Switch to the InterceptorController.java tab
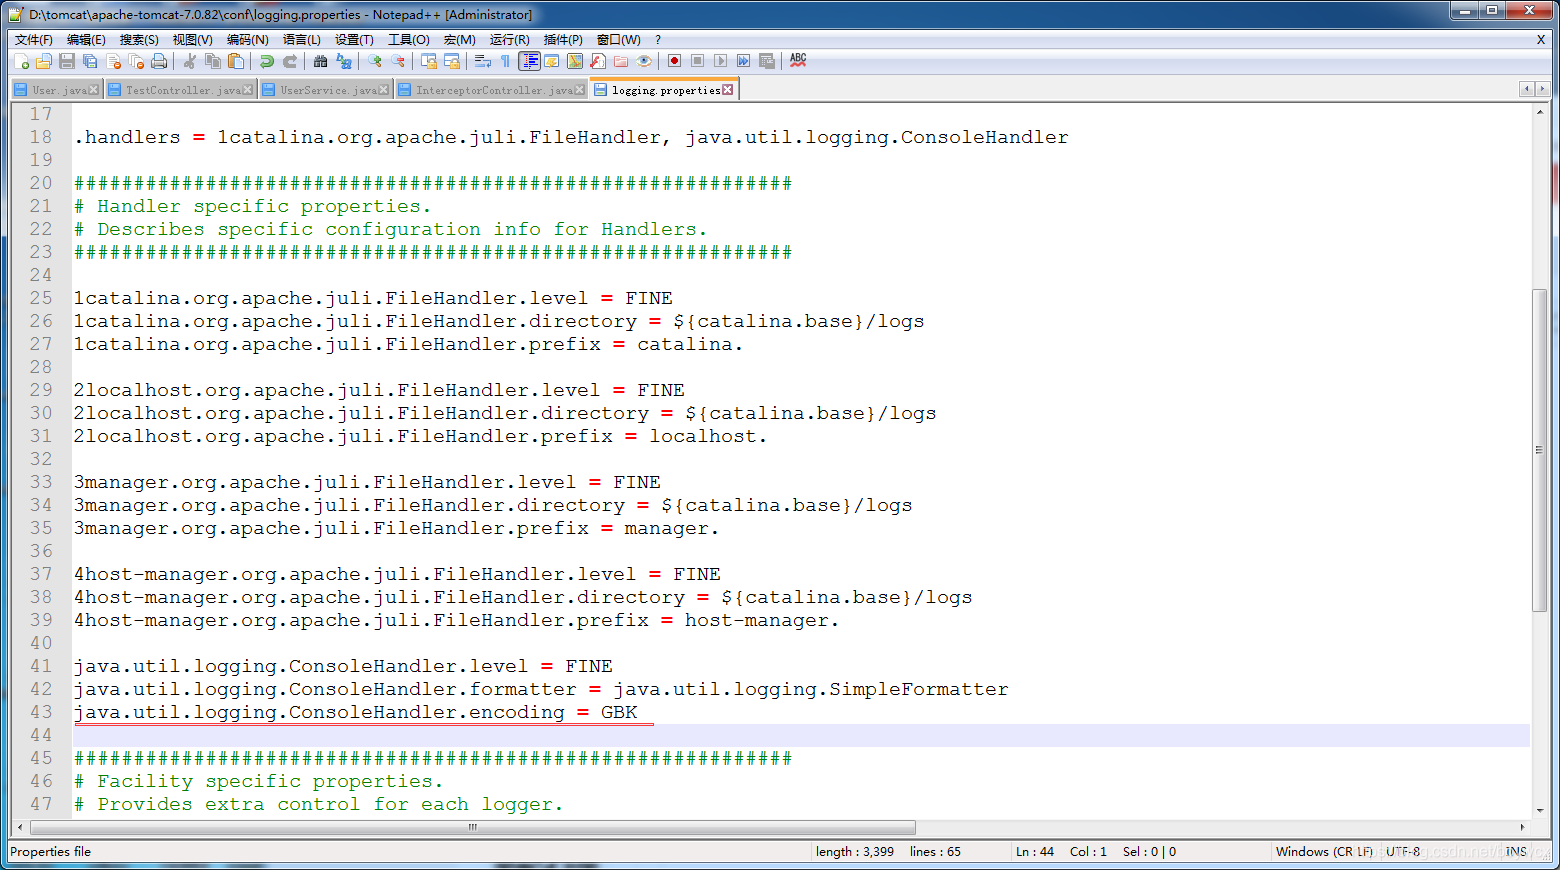1560x870 pixels. pyautogui.click(x=493, y=90)
